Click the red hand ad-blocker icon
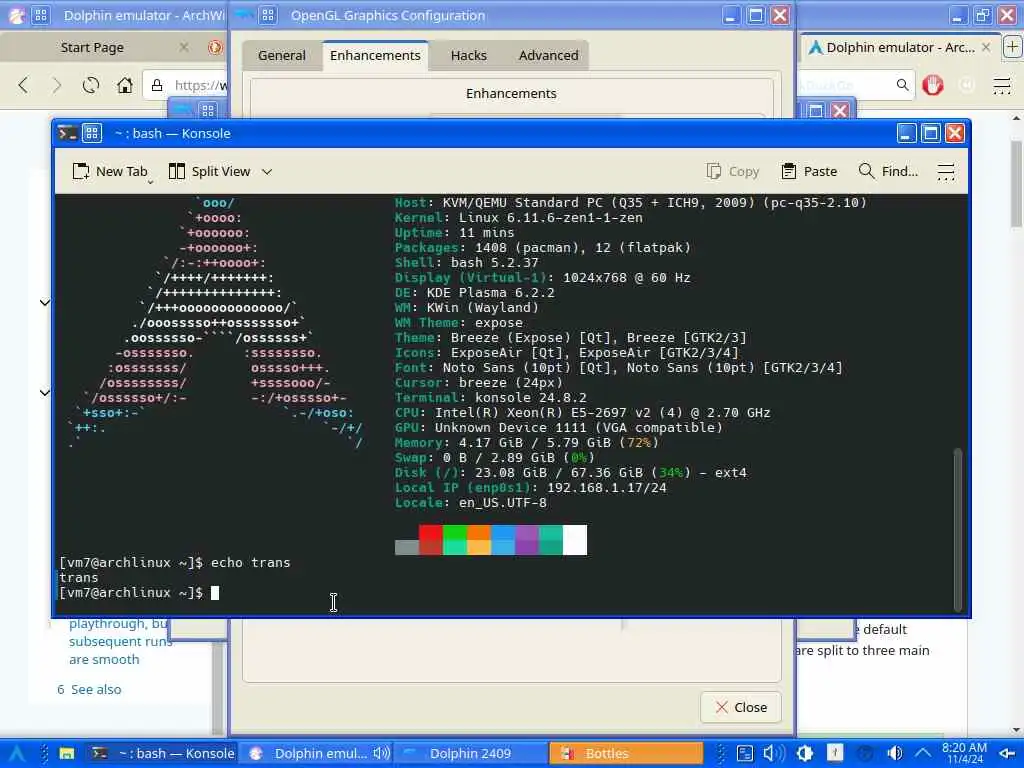Screen dimensions: 1024x768 coord(933,85)
